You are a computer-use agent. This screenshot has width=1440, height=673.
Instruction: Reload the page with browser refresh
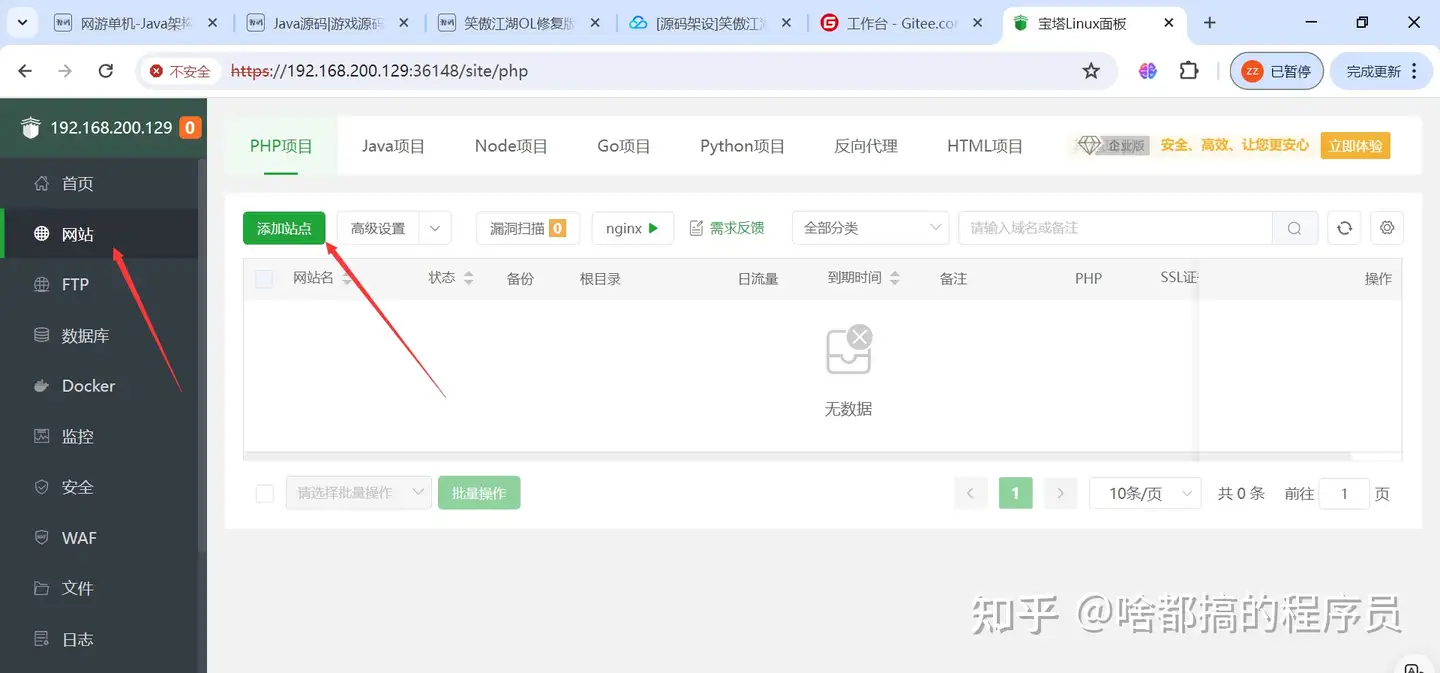[106, 71]
